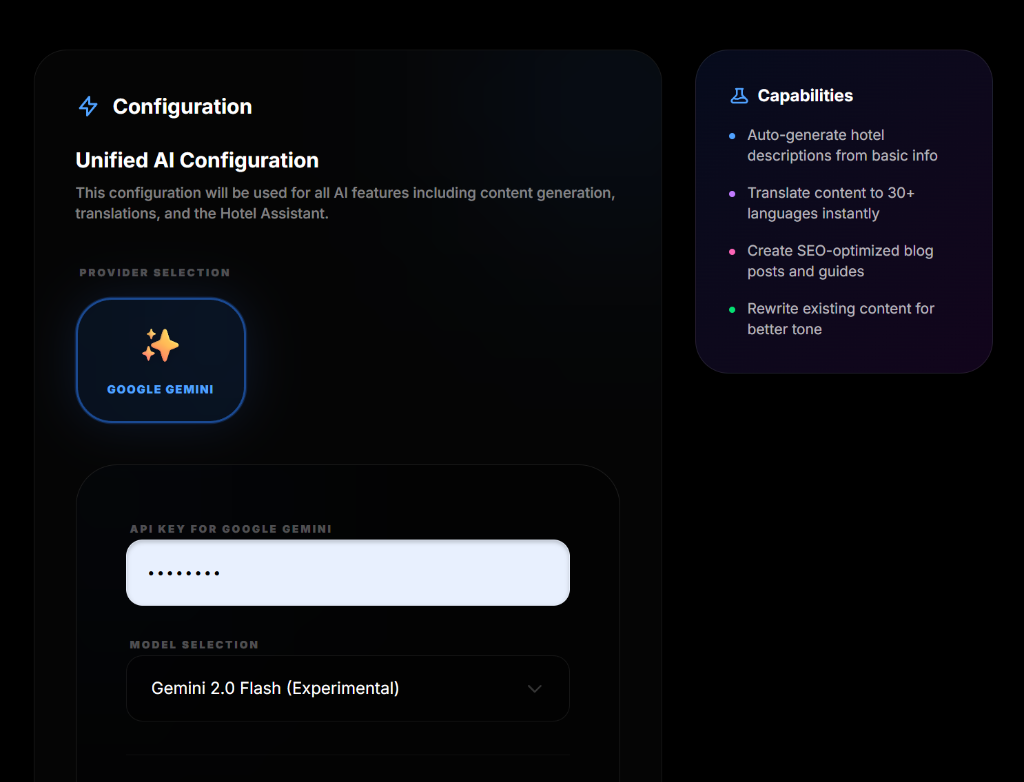Click the sparkle icon in the Gemini card
Image resolution: width=1024 pixels, height=782 pixels.
click(x=160, y=346)
